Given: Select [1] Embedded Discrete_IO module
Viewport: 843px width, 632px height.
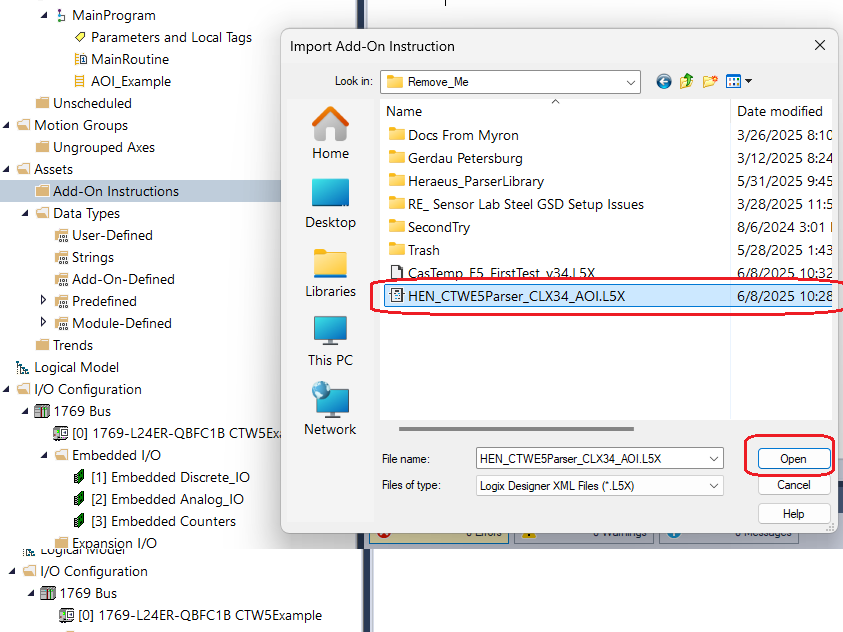Looking at the screenshot, I should [x=162, y=477].
